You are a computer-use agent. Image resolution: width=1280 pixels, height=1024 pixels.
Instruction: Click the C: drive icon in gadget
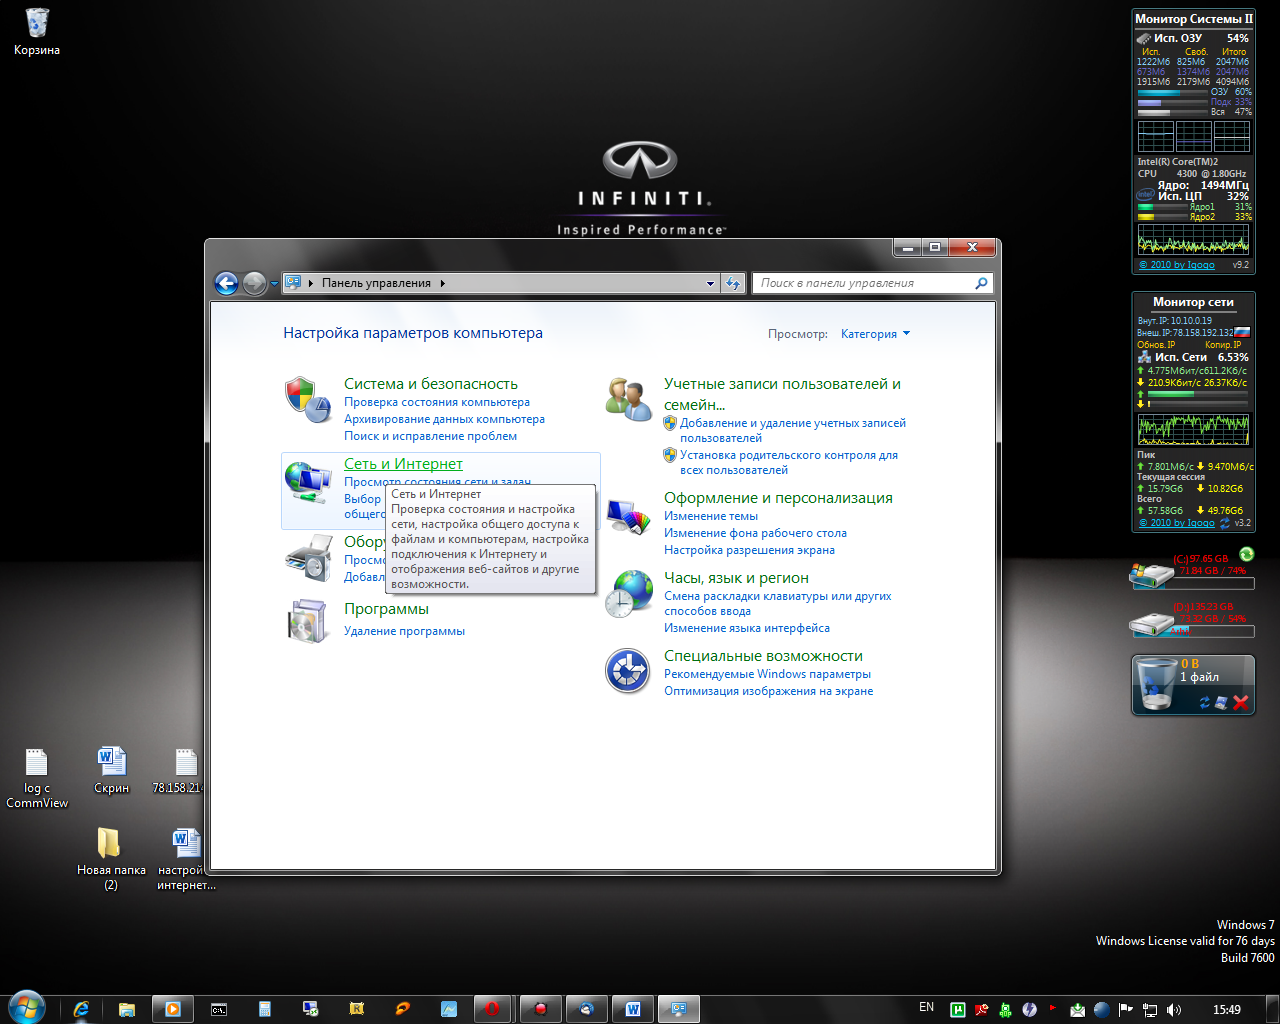click(1151, 574)
